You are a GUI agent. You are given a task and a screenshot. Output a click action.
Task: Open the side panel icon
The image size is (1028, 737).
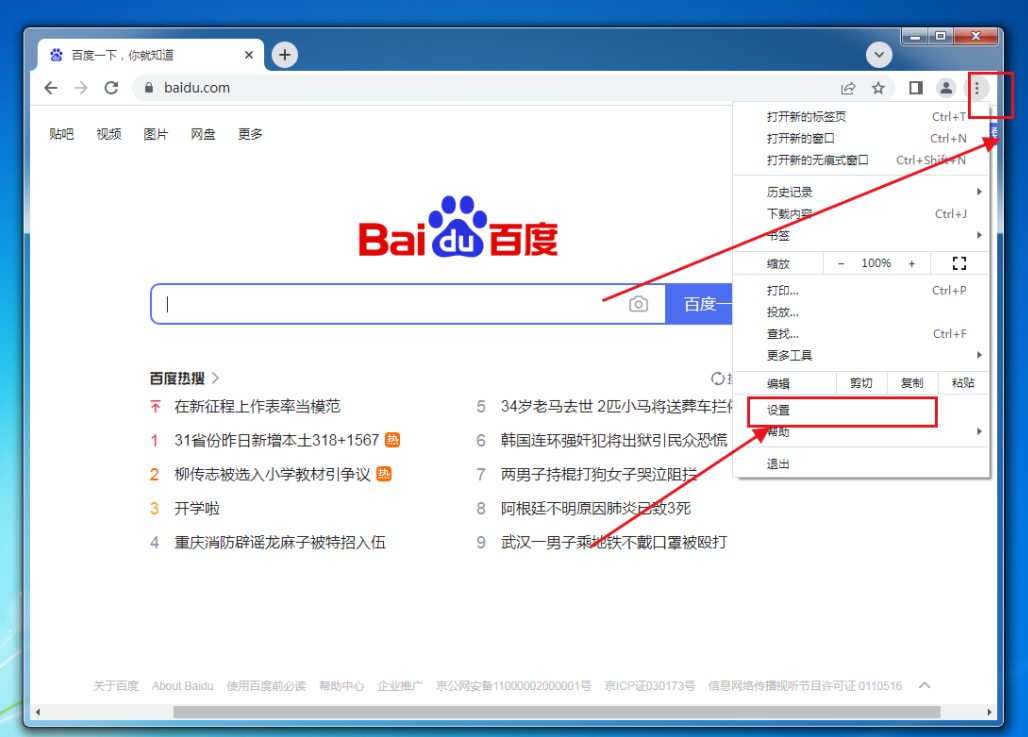916,88
